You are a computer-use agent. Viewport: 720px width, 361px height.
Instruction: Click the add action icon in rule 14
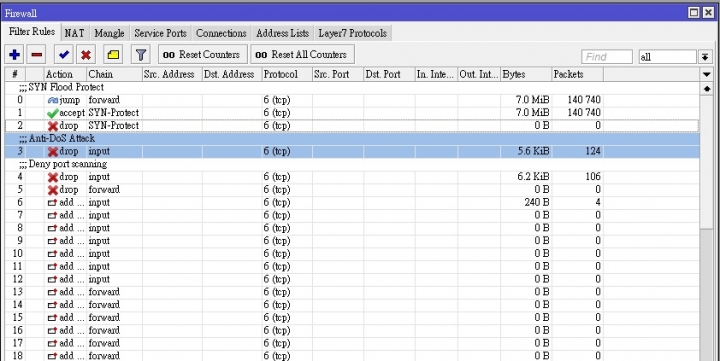click(52, 305)
